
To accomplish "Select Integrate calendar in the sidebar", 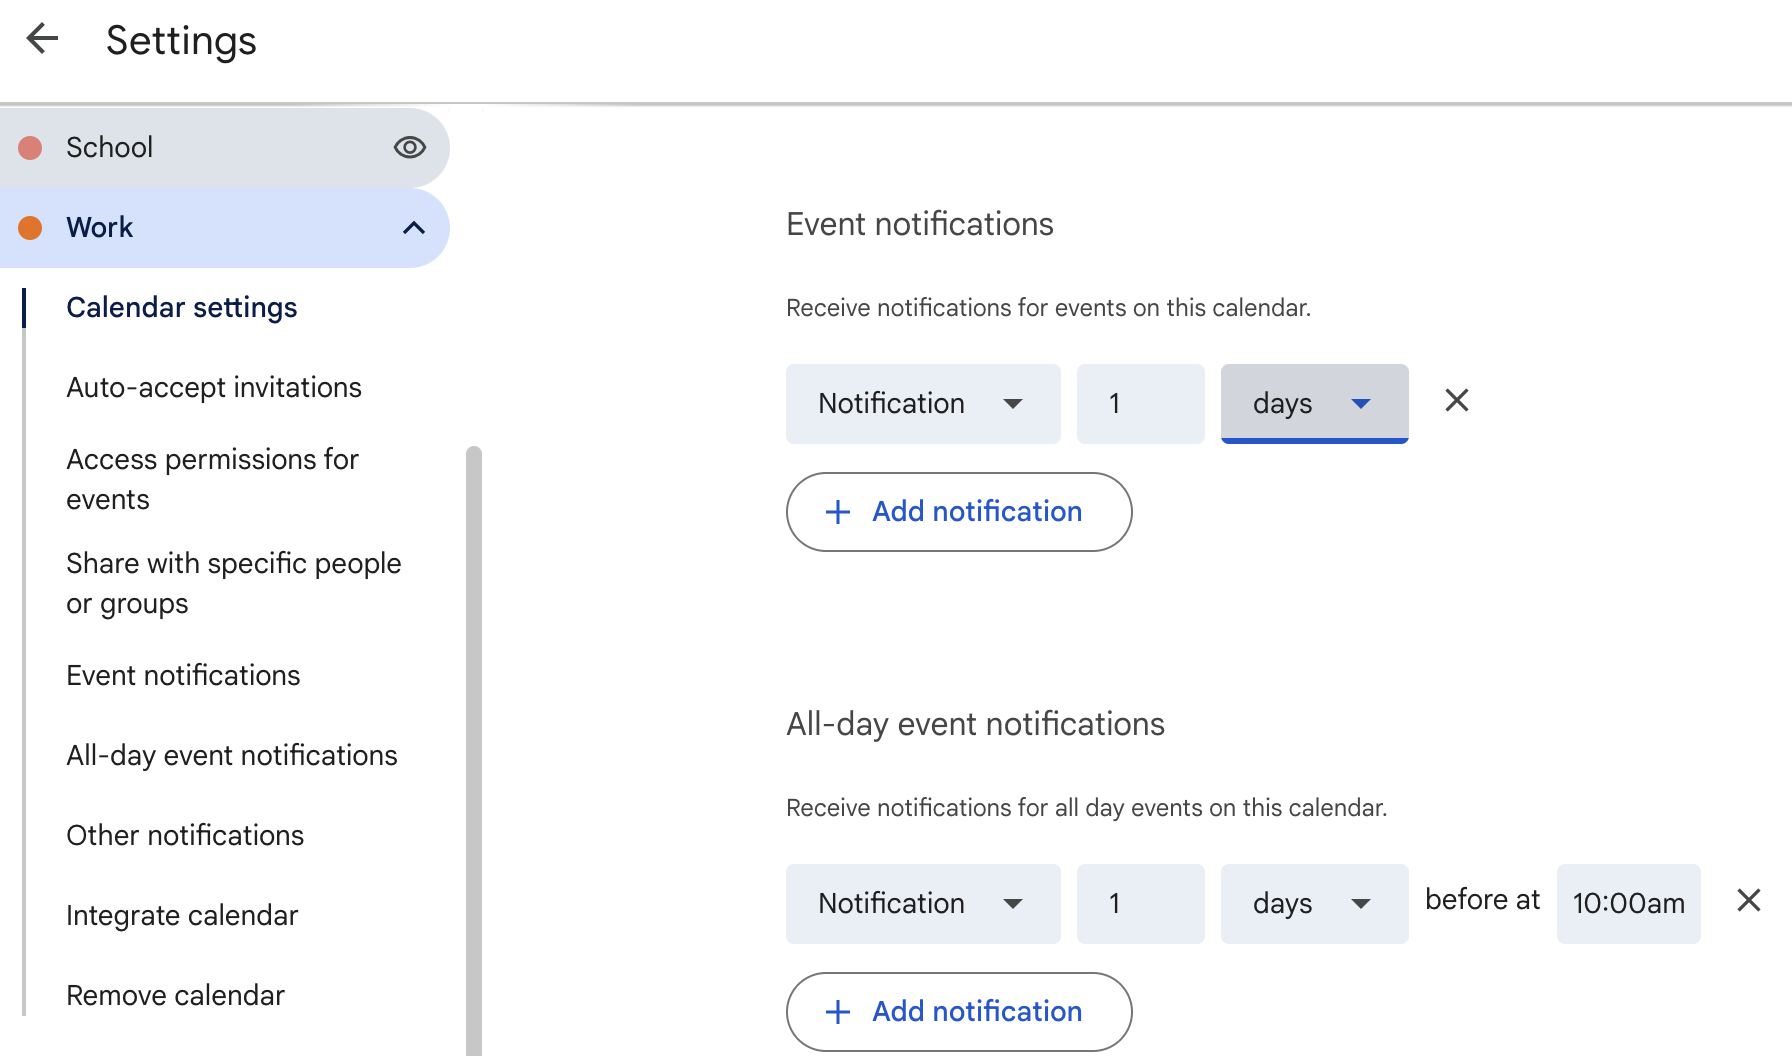I will pos(182,916).
